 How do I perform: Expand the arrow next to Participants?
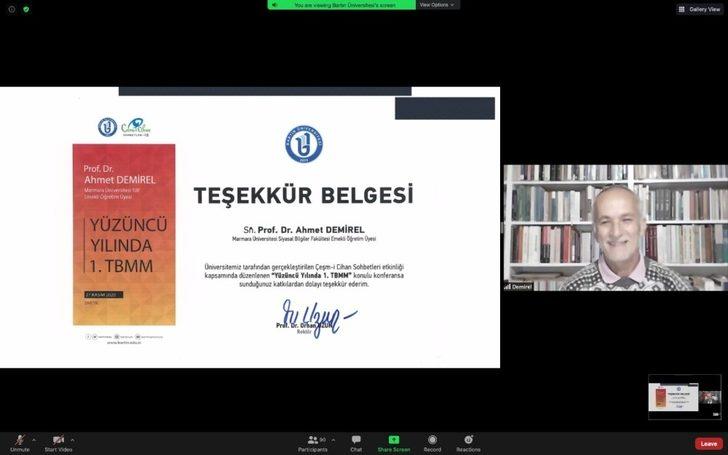(333, 440)
